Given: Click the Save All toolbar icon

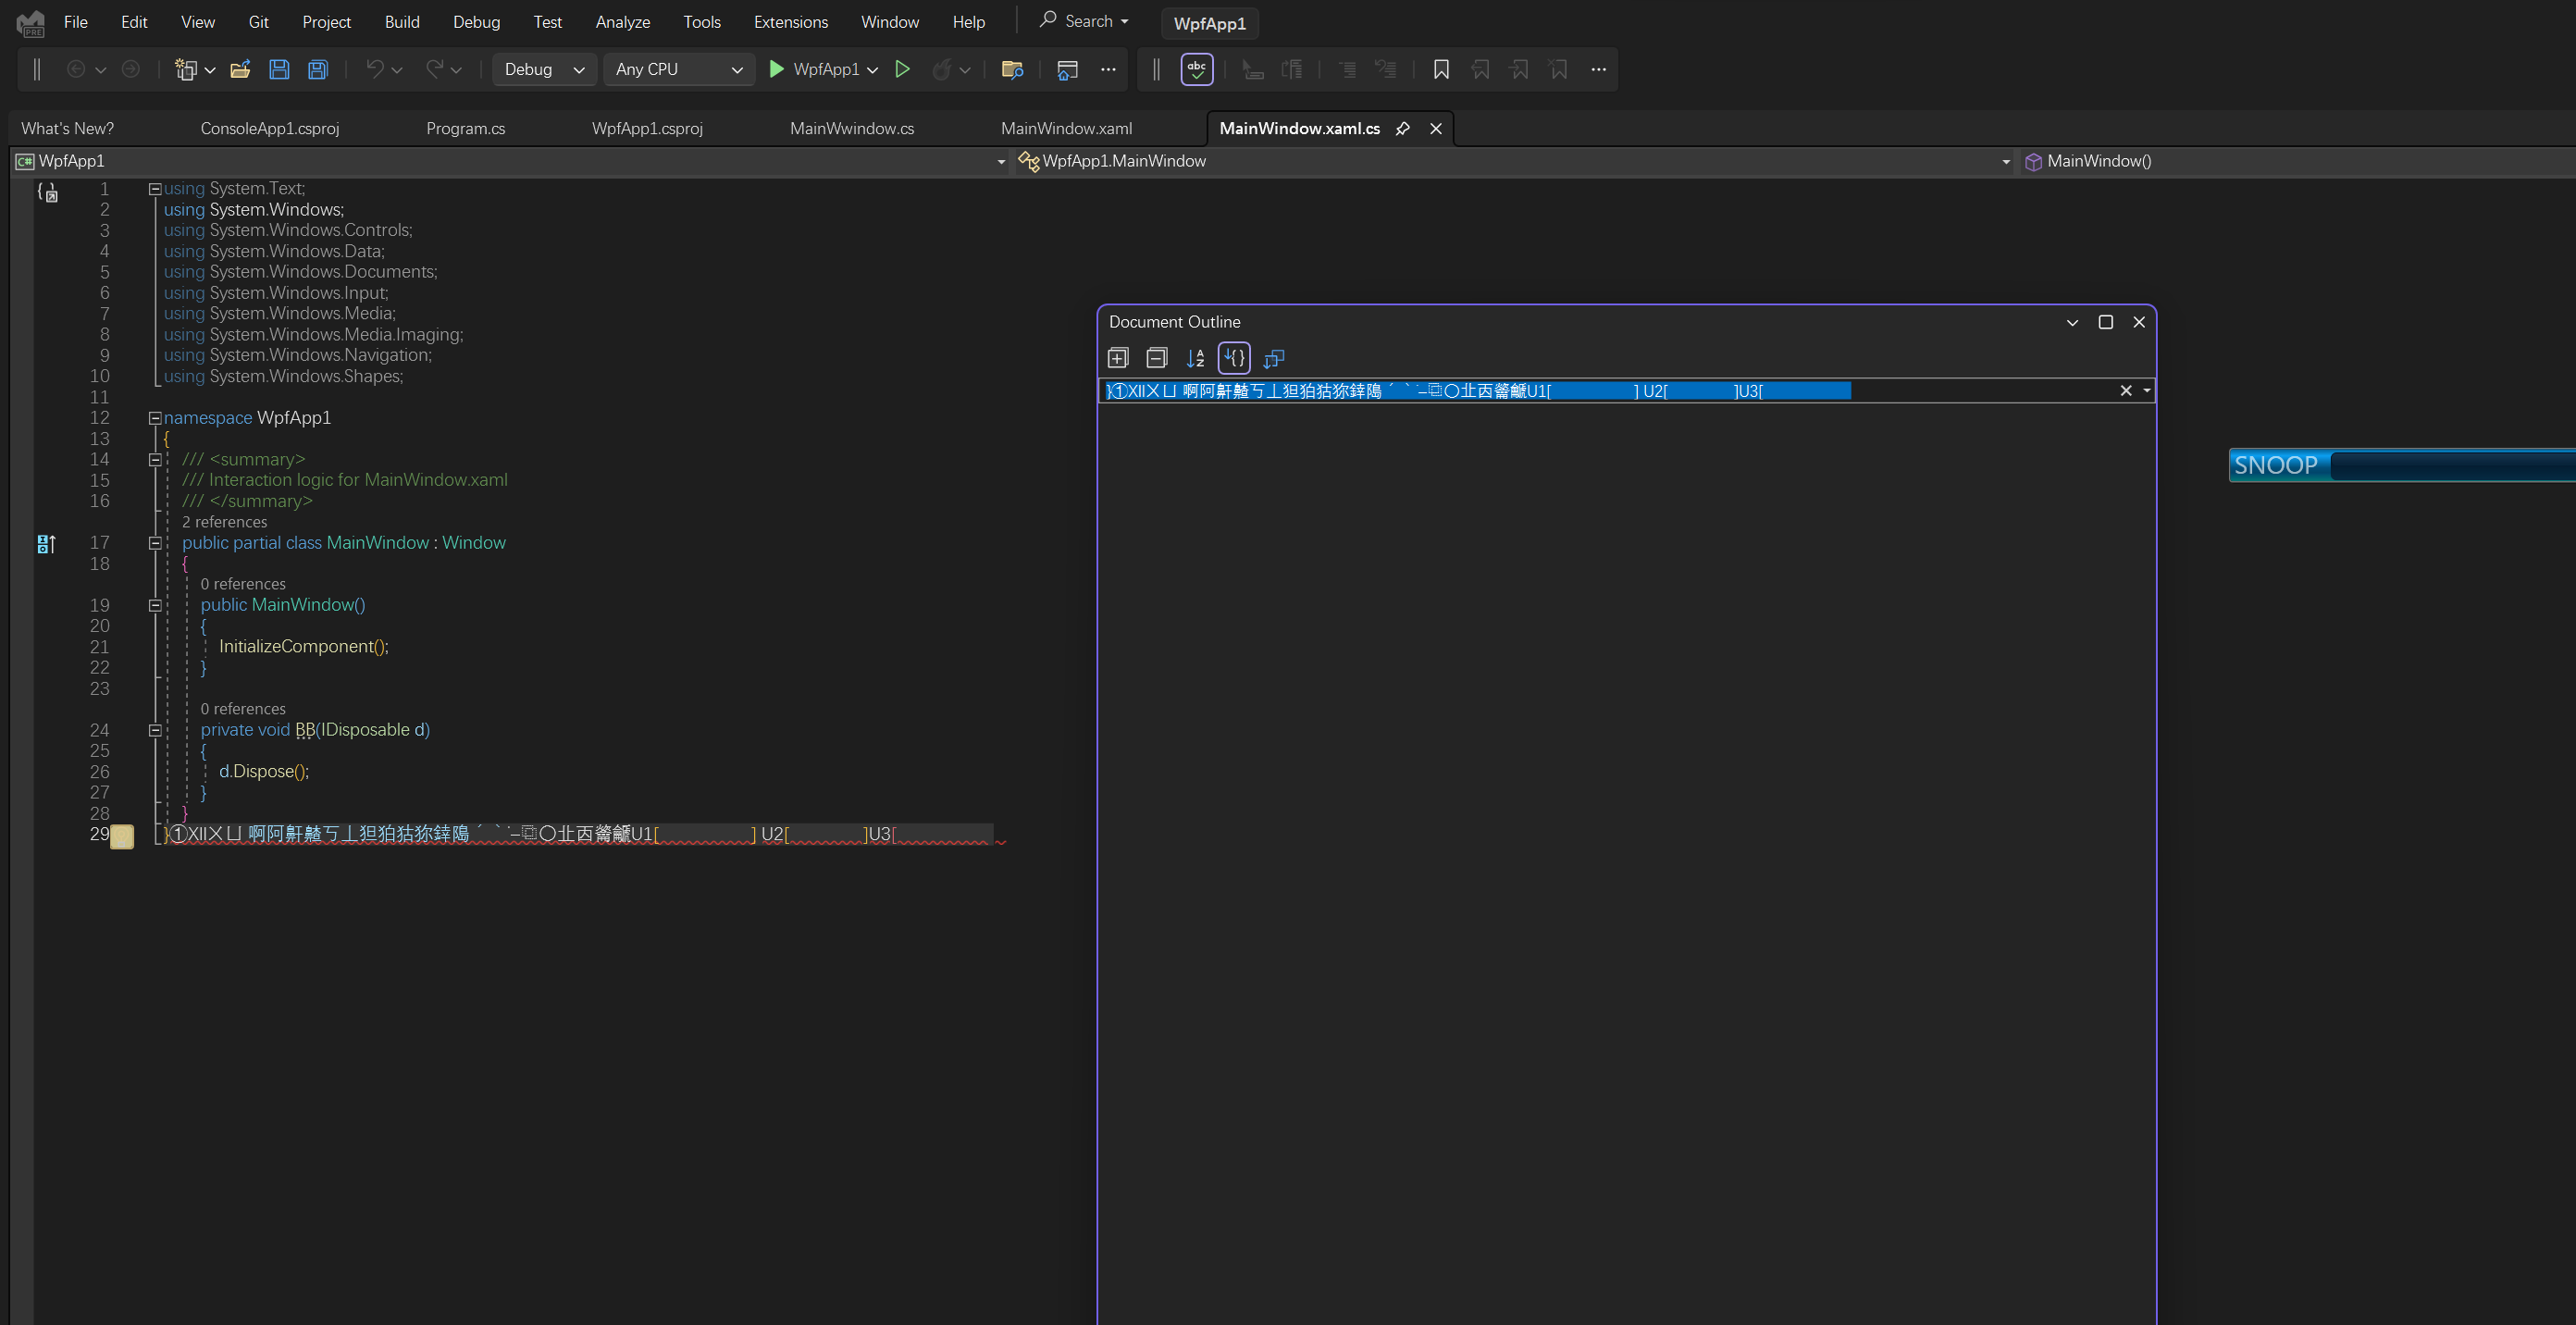Looking at the screenshot, I should 318,69.
